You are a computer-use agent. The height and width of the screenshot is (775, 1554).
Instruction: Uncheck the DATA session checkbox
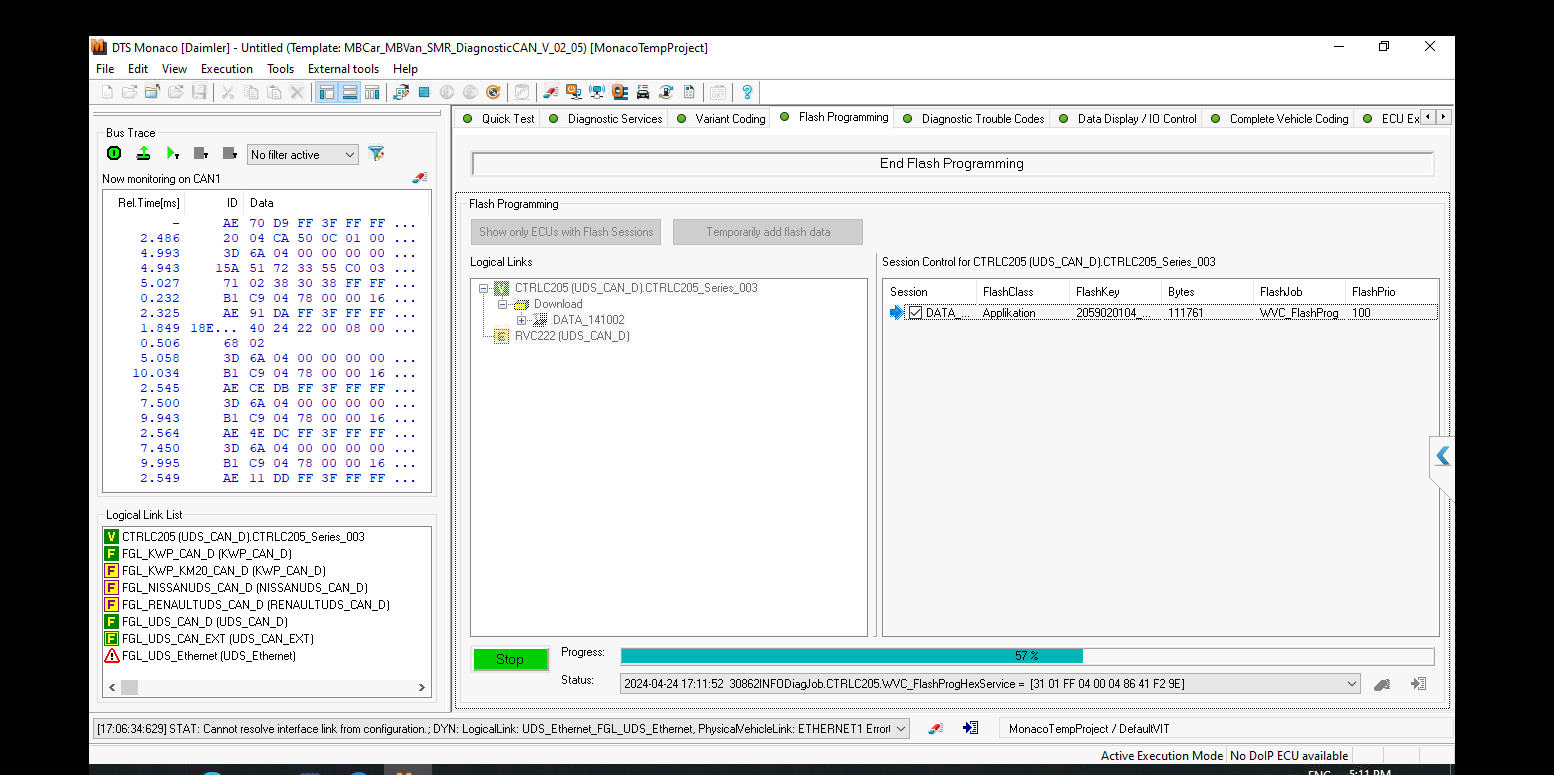[x=915, y=313]
